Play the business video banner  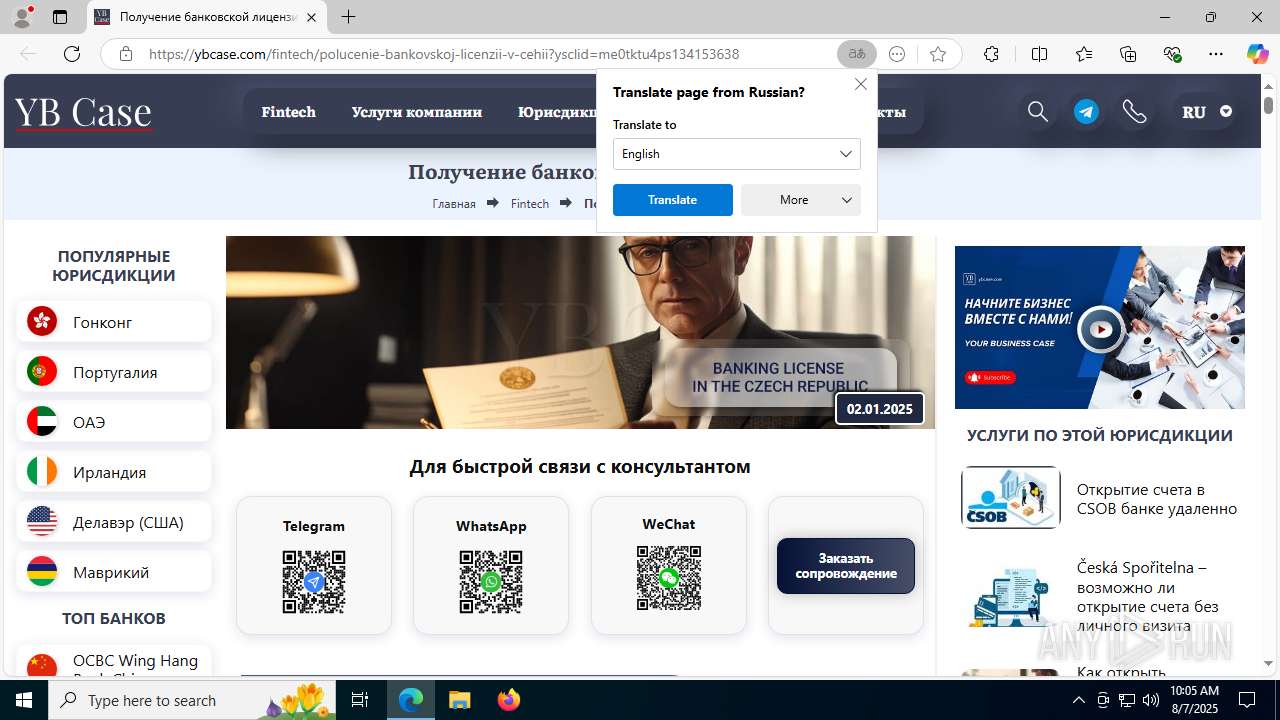(x=1100, y=329)
